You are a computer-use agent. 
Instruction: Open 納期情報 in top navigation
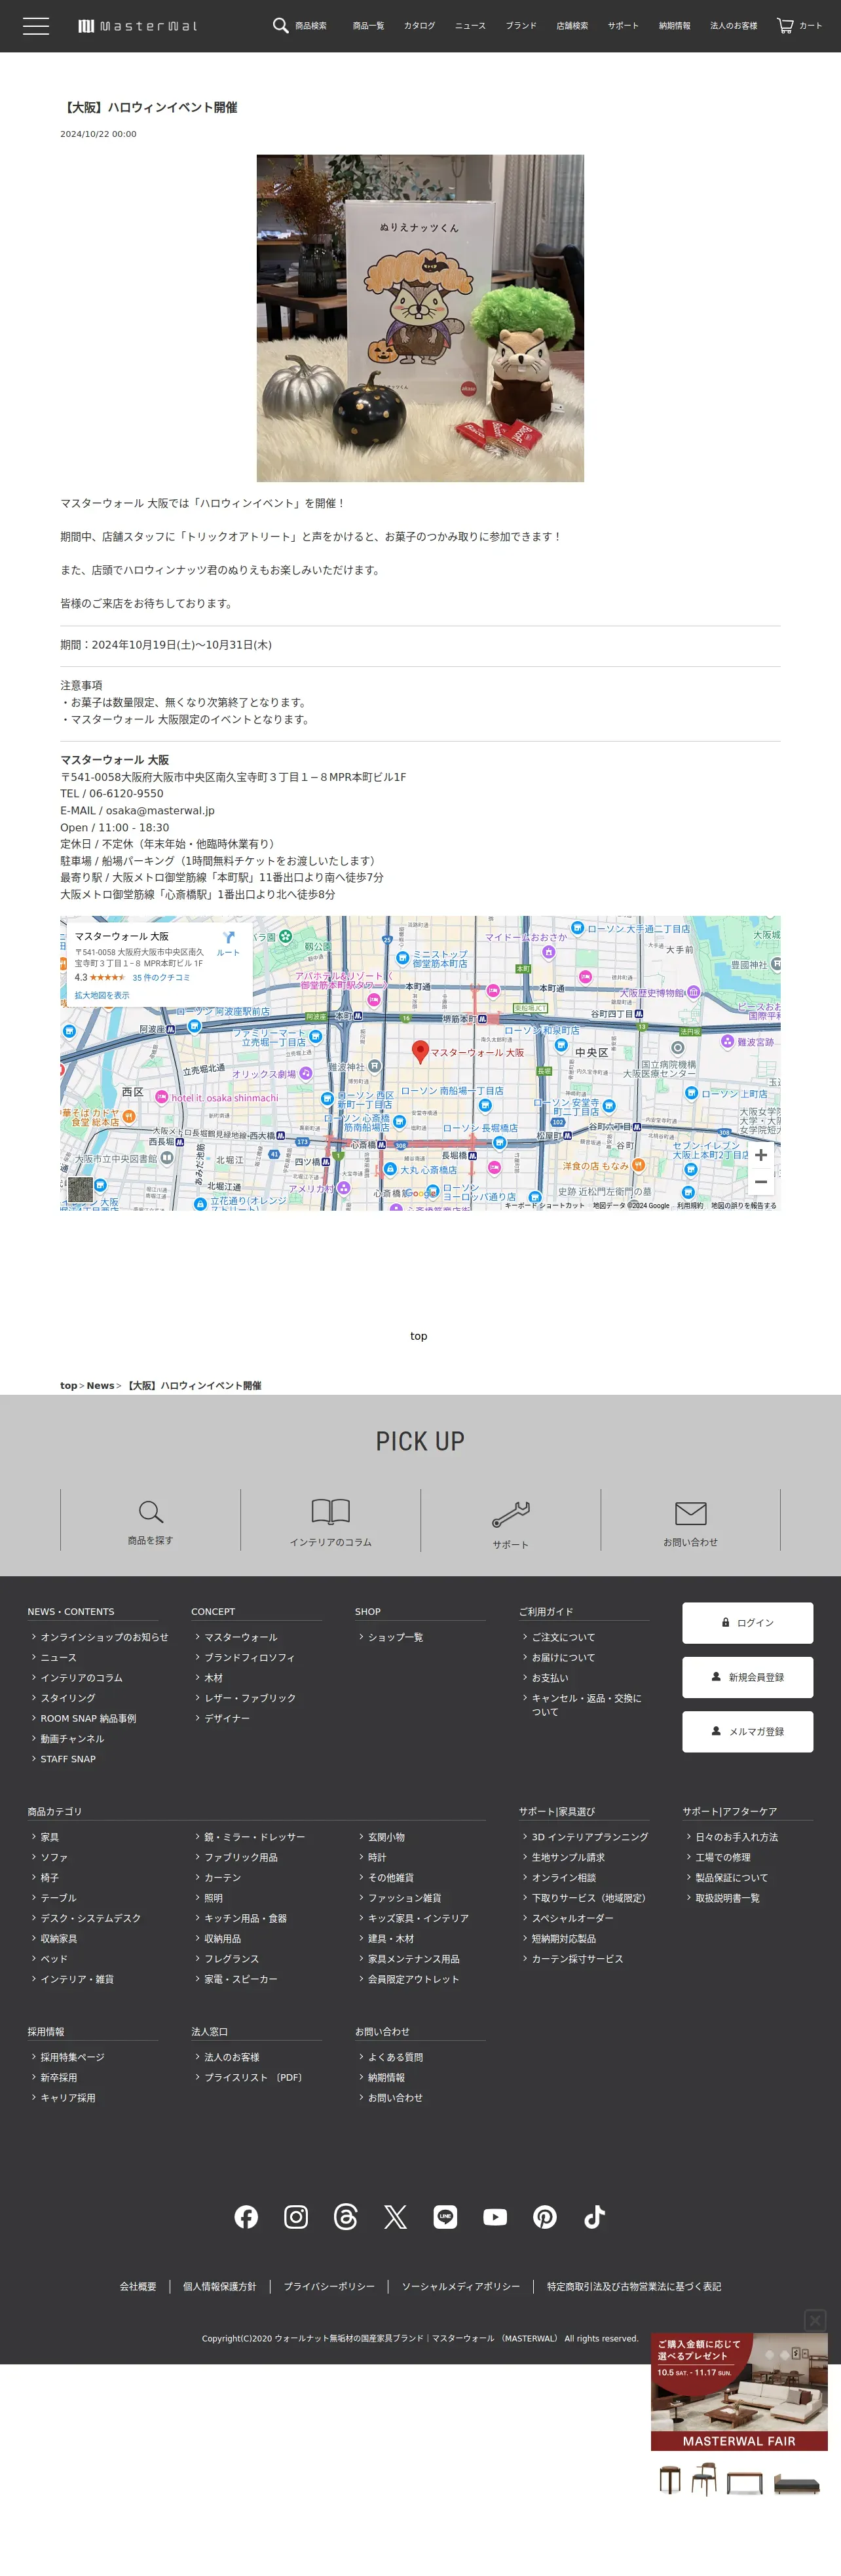pos(674,26)
